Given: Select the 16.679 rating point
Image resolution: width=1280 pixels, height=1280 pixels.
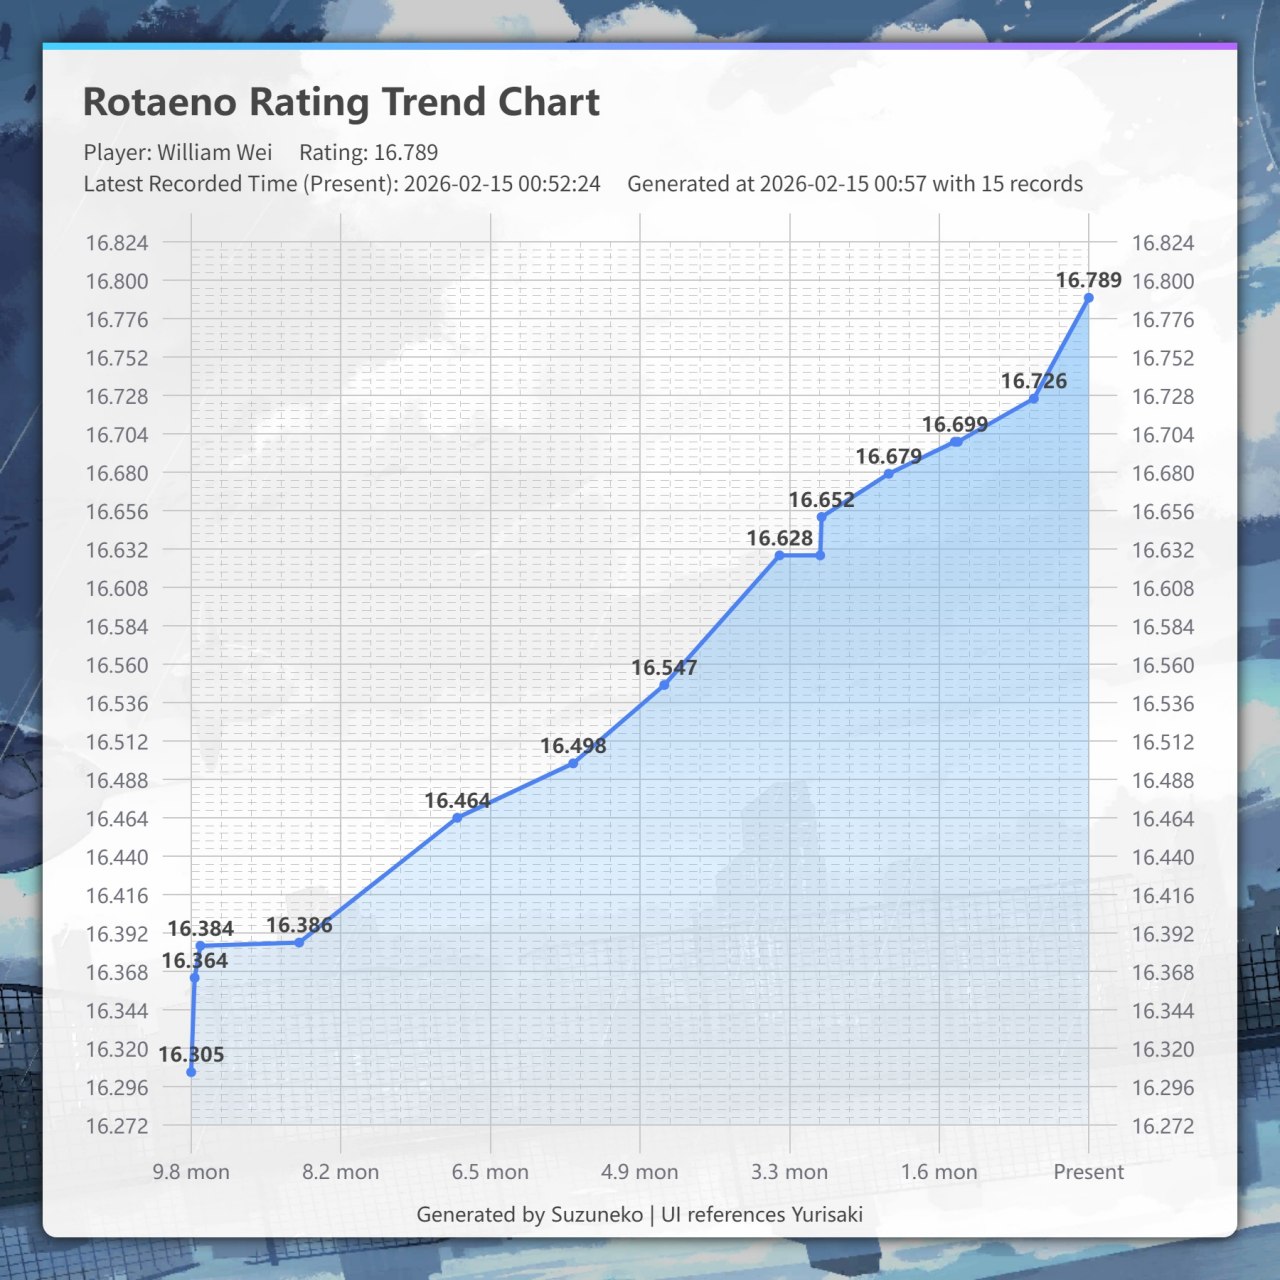Looking at the screenshot, I should (x=888, y=474).
